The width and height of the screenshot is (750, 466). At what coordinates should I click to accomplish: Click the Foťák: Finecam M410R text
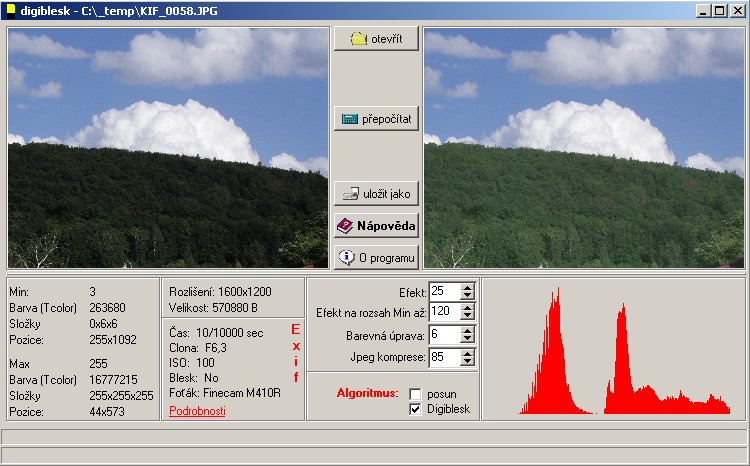(225, 393)
